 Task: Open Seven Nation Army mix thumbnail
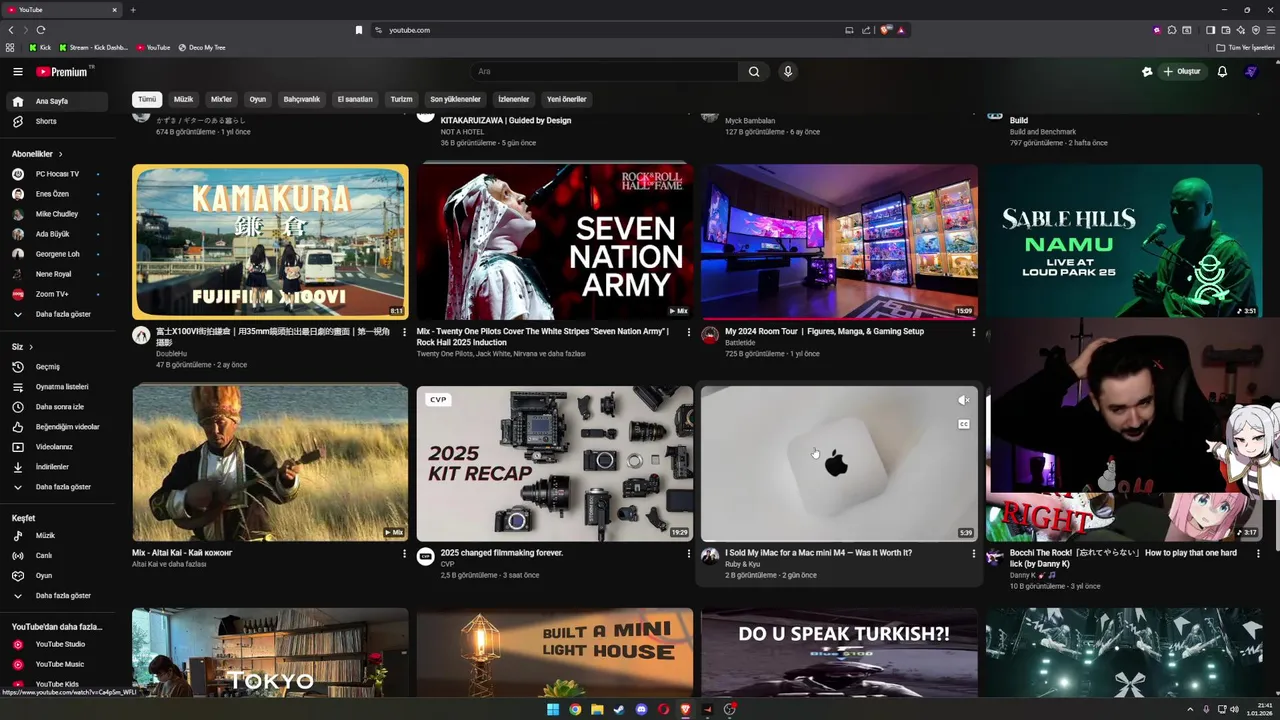(x=555, y=241)
